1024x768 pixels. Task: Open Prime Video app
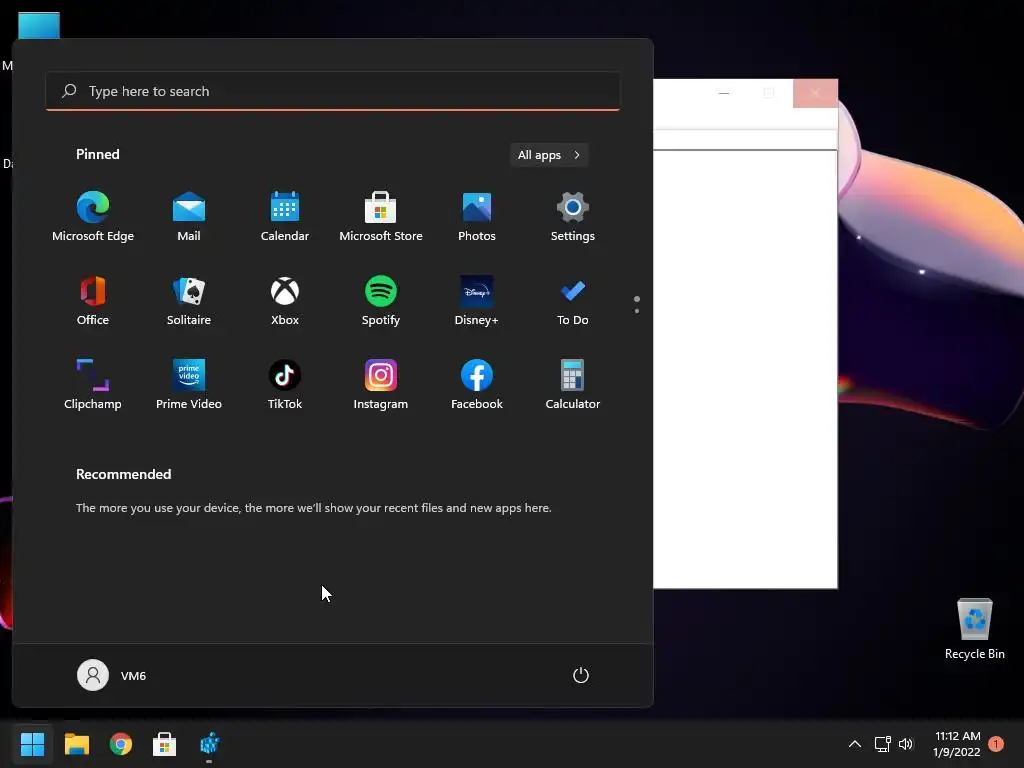tap(189, 385)
